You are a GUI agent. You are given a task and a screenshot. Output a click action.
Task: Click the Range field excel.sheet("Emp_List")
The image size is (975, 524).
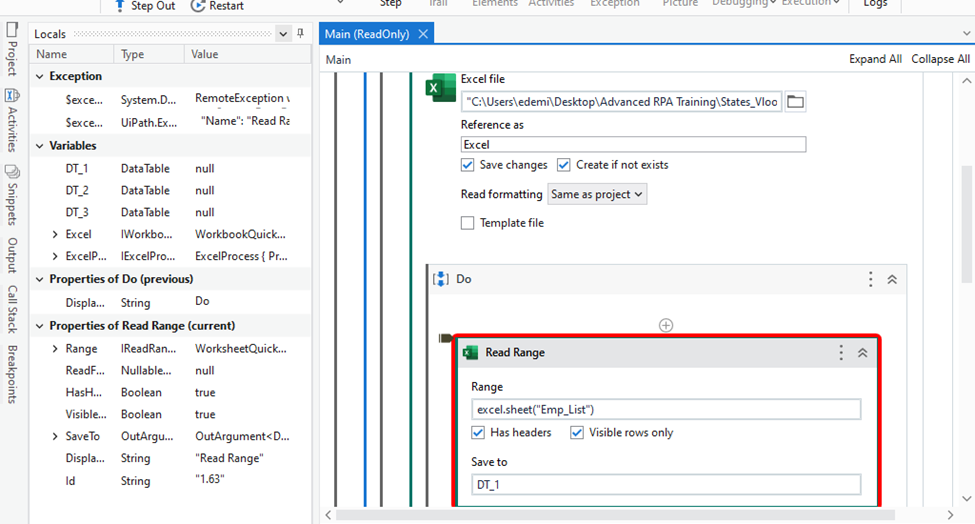(x=666, y=409)
